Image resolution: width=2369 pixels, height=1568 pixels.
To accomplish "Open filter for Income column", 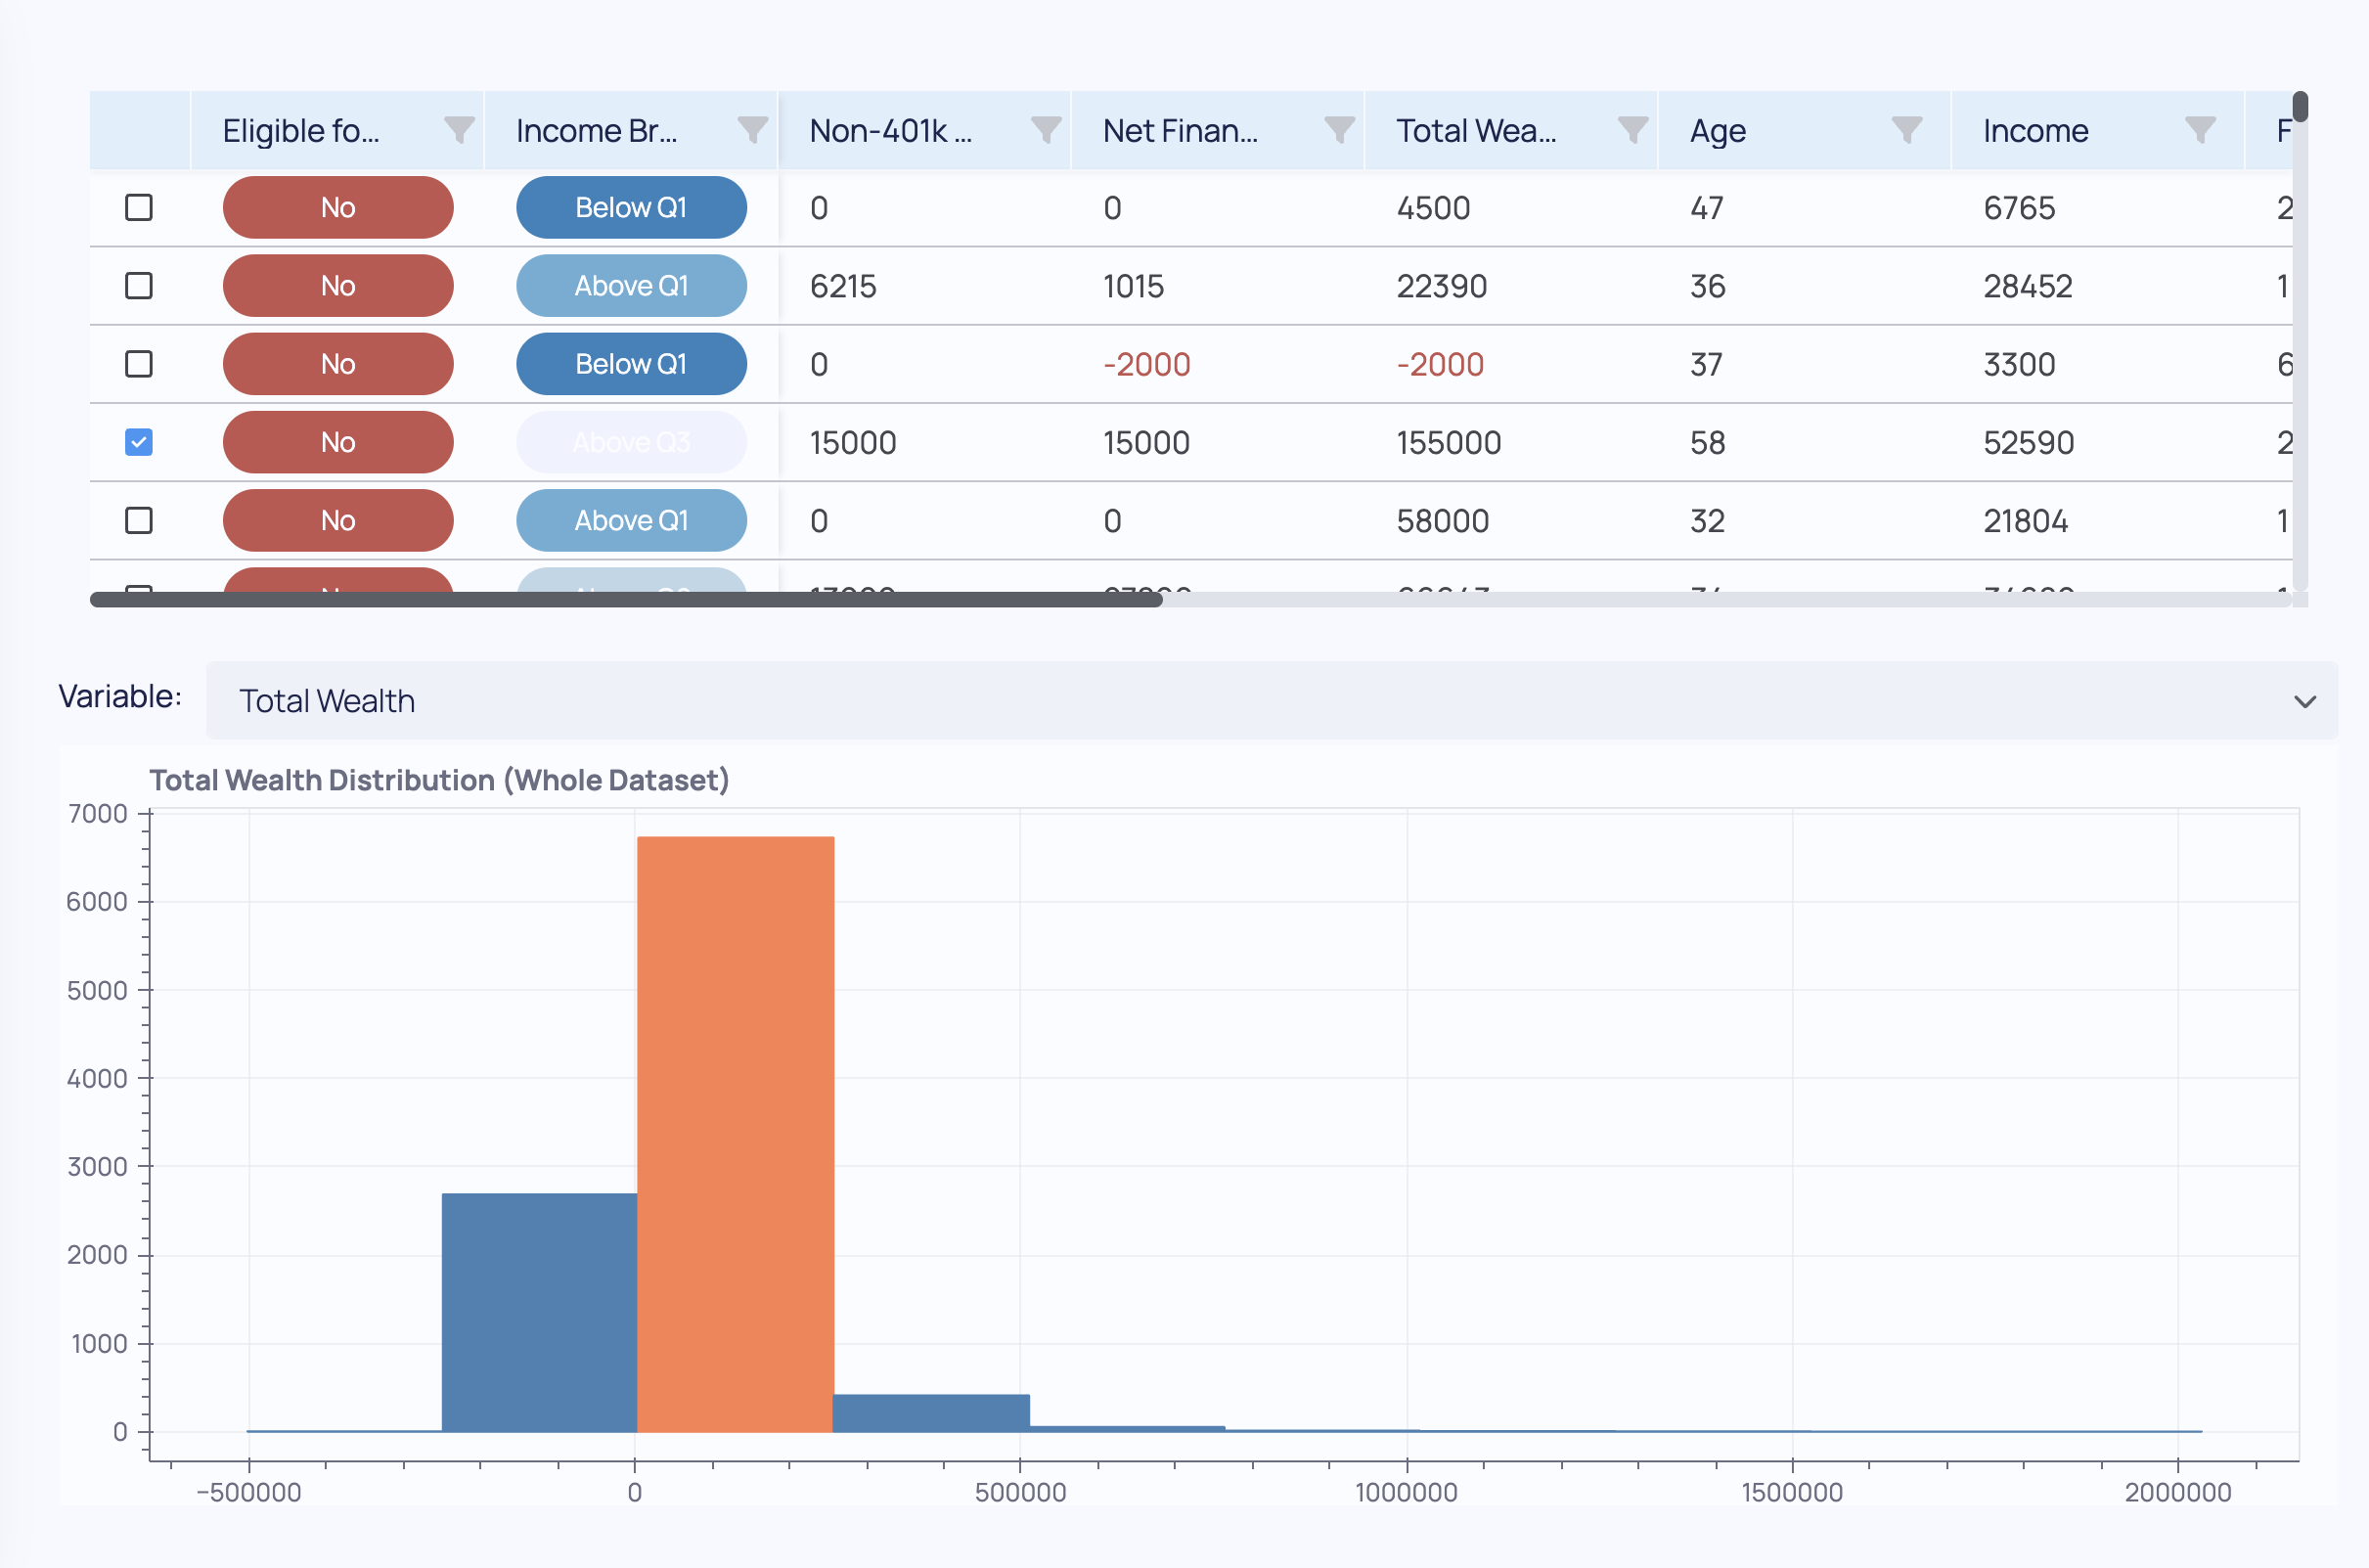I will pyautogui.click(x=2200, y=130).
